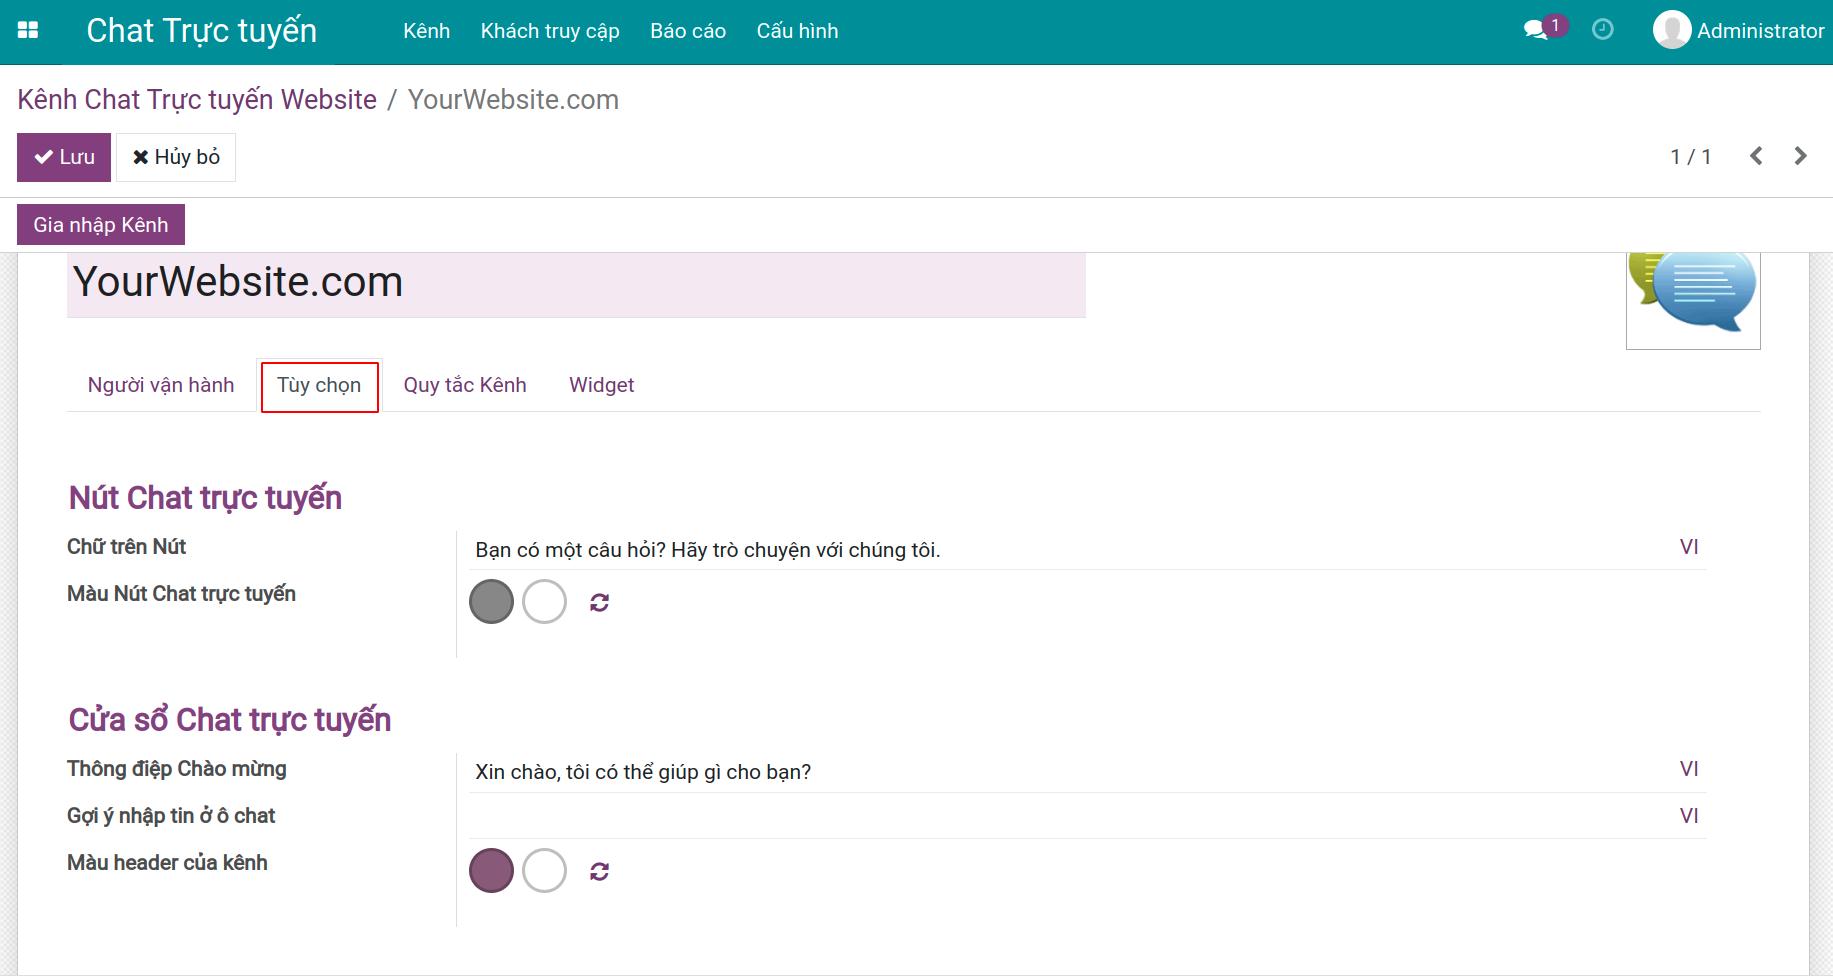Open the conversations message icon
The image size is (1833, 976).
click(x=1536, y=30)
